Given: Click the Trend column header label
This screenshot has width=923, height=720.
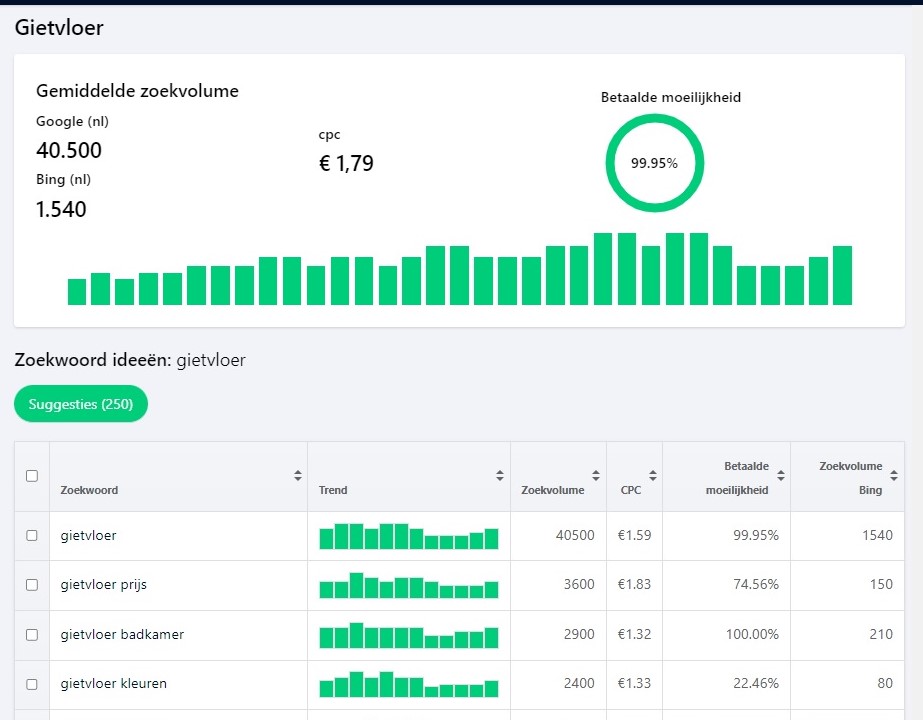Looking at the screenshot, I should click(333, 490).
